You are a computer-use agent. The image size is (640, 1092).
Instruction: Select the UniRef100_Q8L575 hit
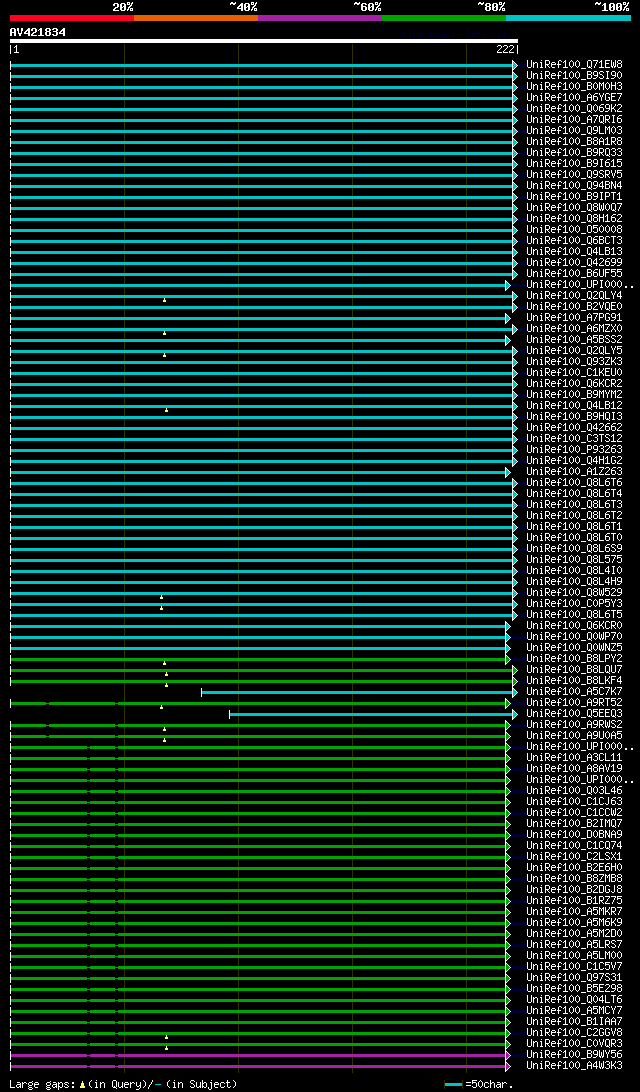click(x=574, y=559)
